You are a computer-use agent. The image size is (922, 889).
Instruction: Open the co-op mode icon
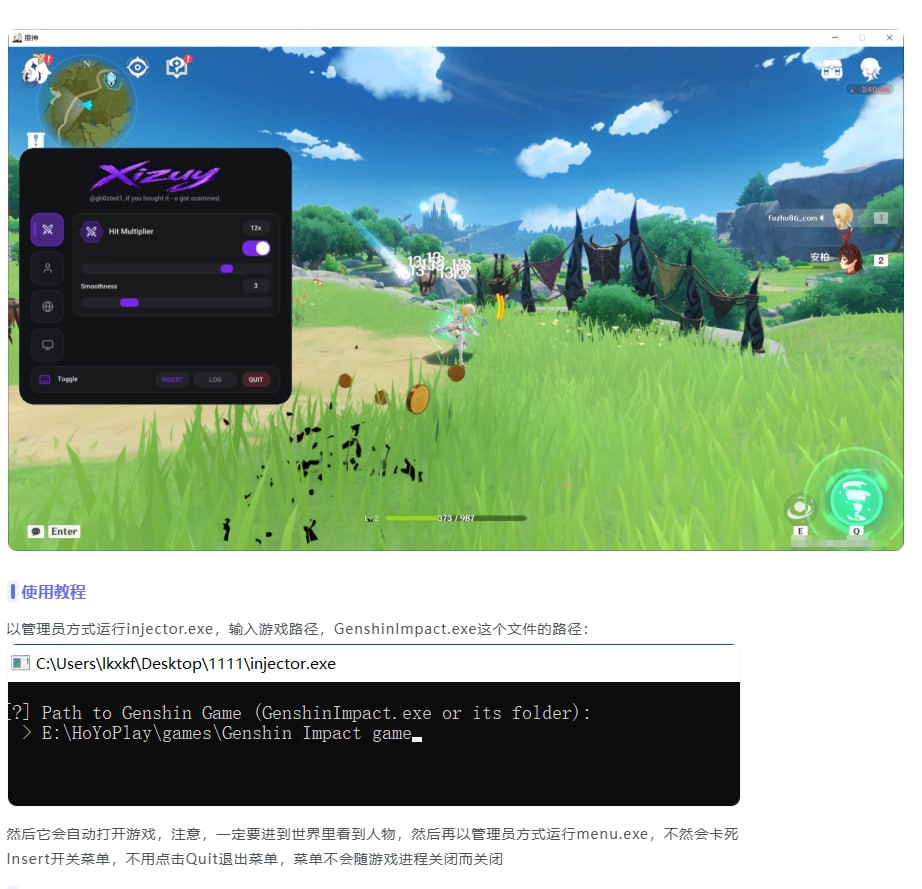click(831, 69)
